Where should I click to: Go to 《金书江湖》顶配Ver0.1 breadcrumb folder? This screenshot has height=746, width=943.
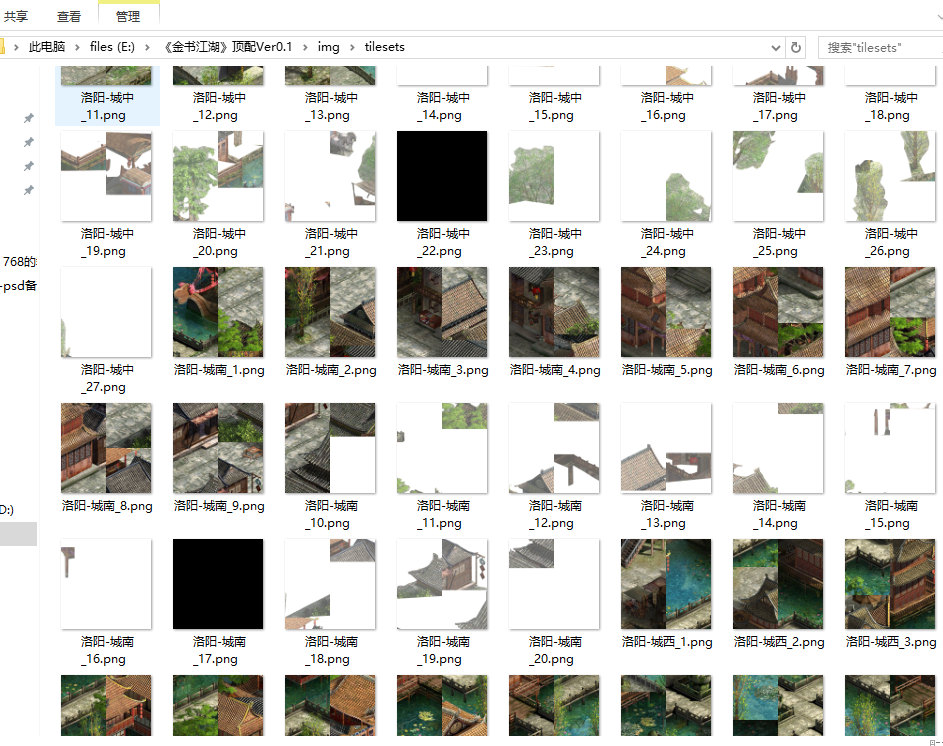point(228,47)
